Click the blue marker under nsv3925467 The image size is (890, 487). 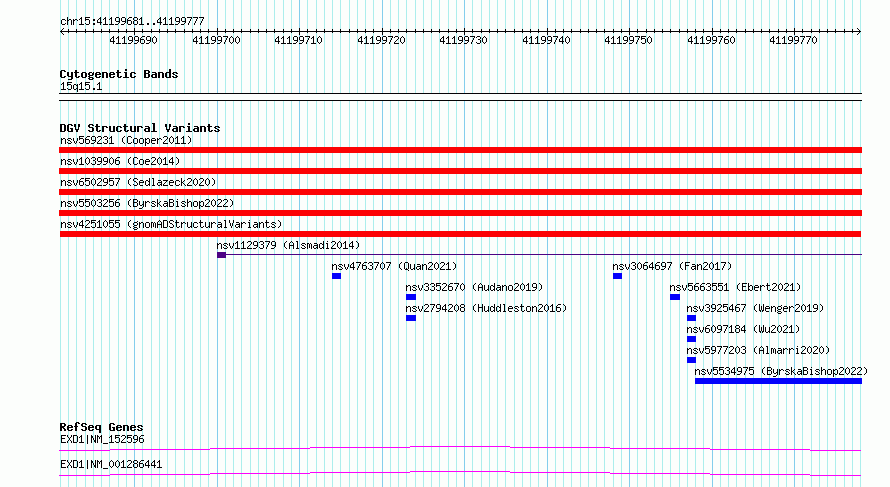click(691, 318)
